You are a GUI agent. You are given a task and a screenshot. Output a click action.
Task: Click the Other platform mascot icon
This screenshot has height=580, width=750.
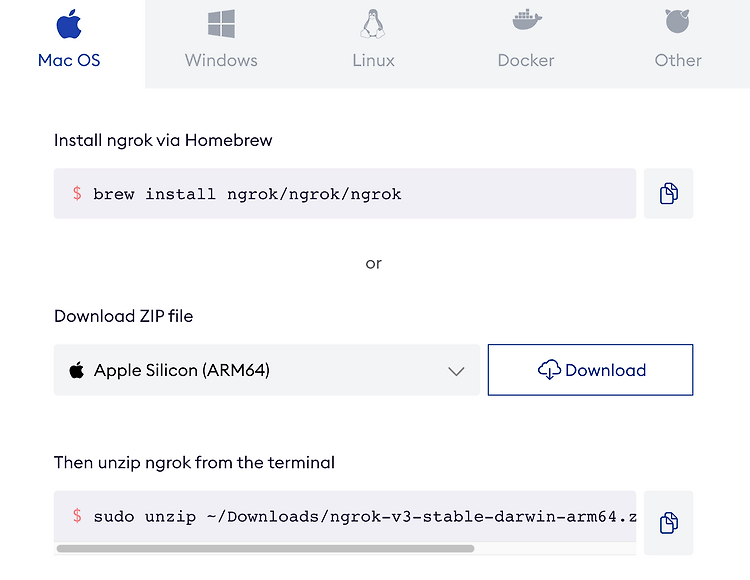[677, 21]
